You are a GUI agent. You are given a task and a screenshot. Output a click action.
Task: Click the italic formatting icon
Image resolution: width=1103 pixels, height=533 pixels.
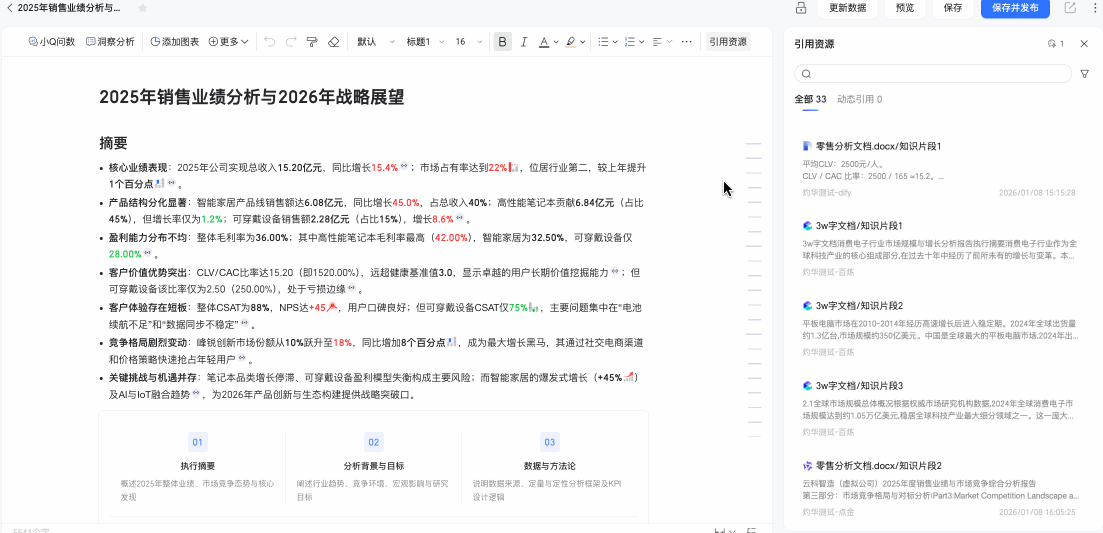[523, 42]
